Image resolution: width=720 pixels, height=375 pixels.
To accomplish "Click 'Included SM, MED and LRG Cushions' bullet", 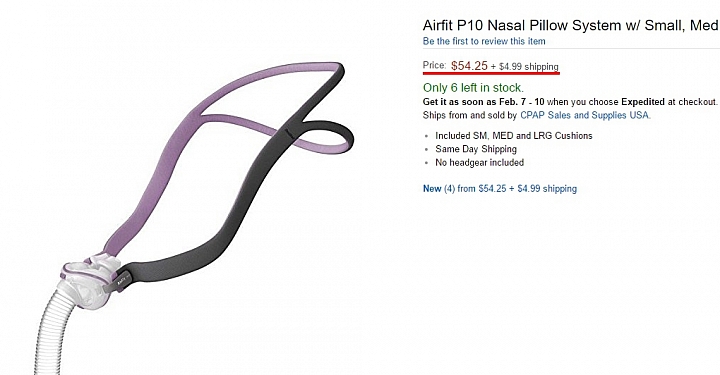I will (513, 136).
